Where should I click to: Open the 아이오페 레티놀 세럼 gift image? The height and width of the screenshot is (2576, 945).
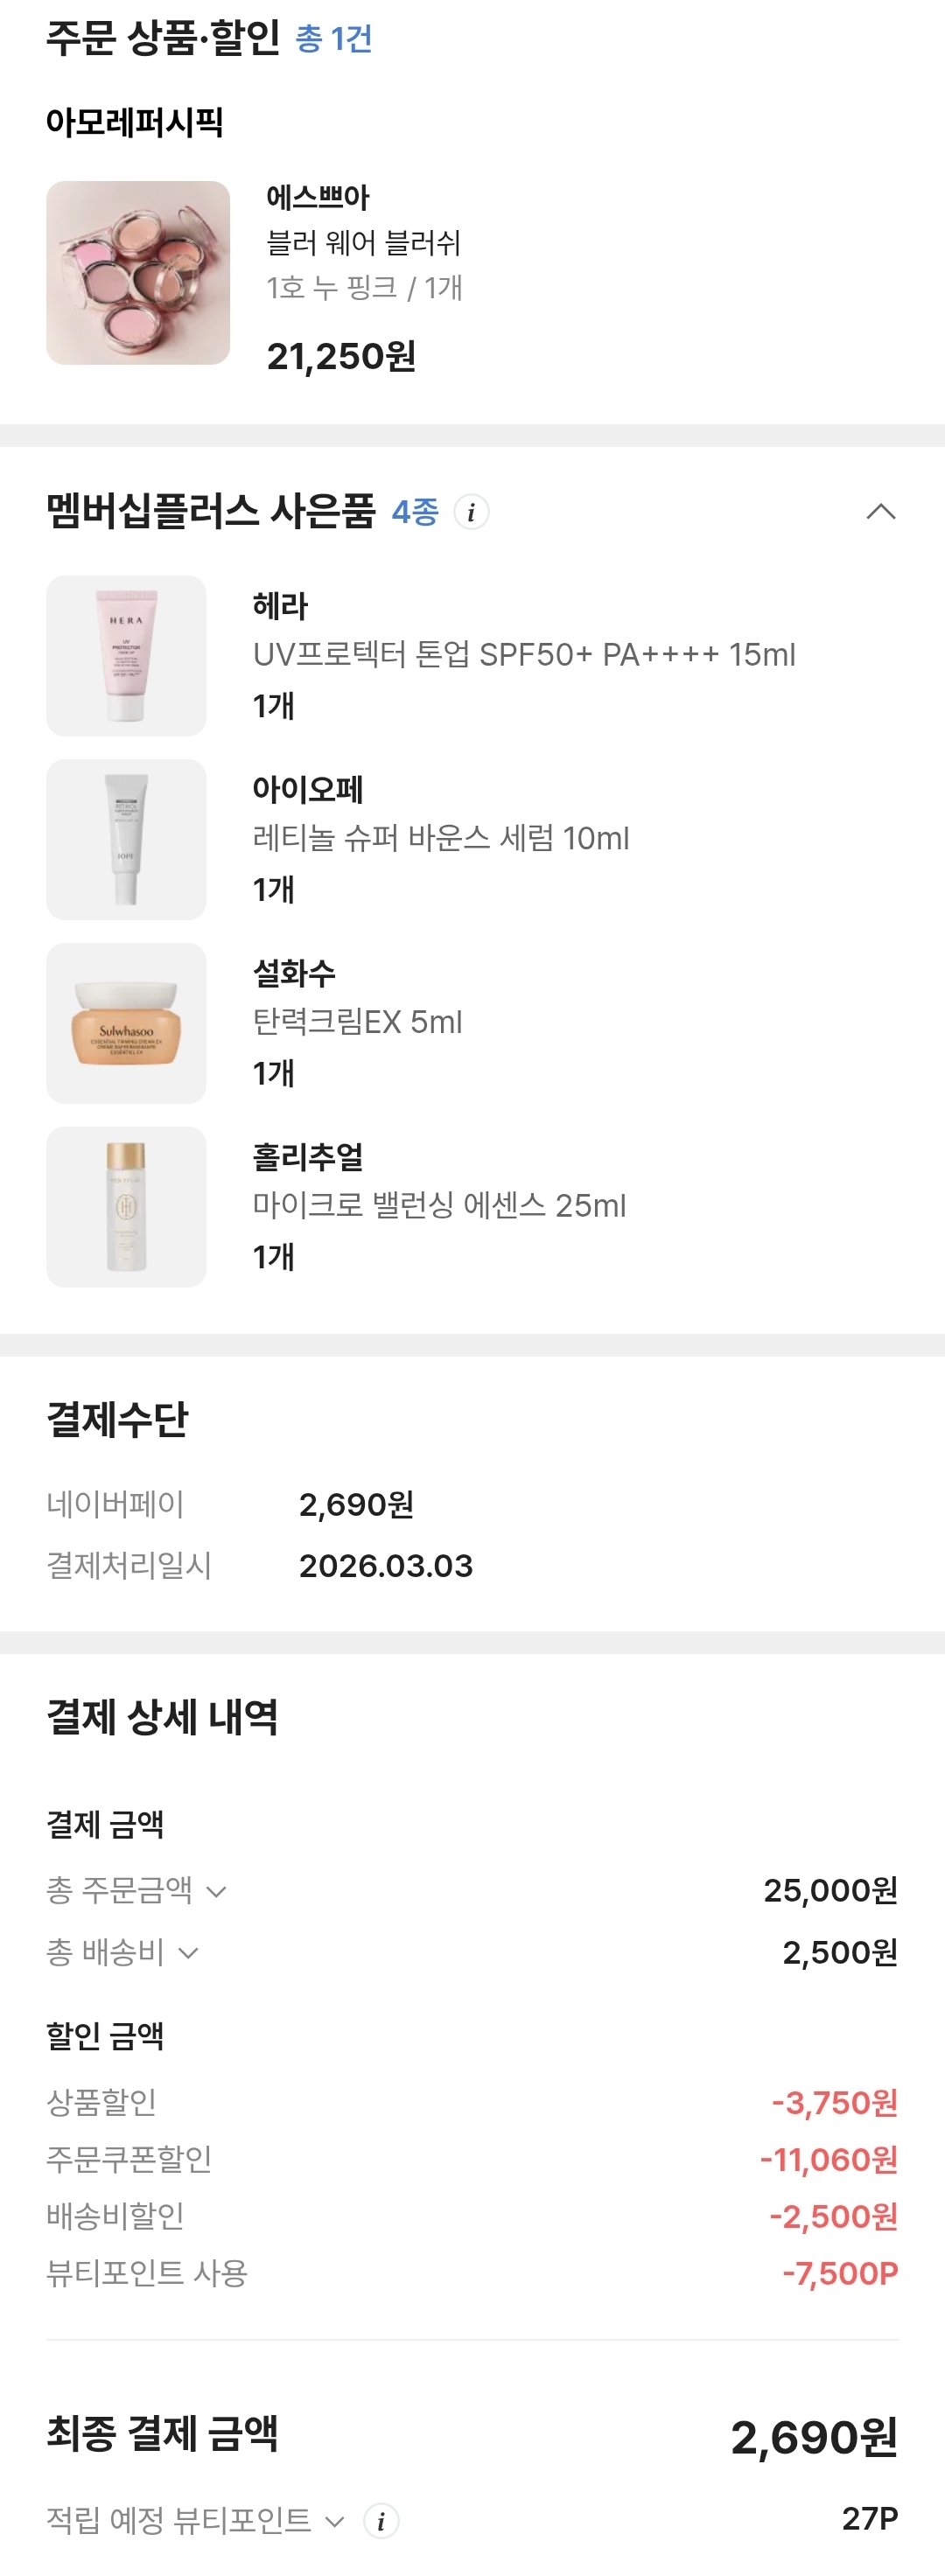126,840
